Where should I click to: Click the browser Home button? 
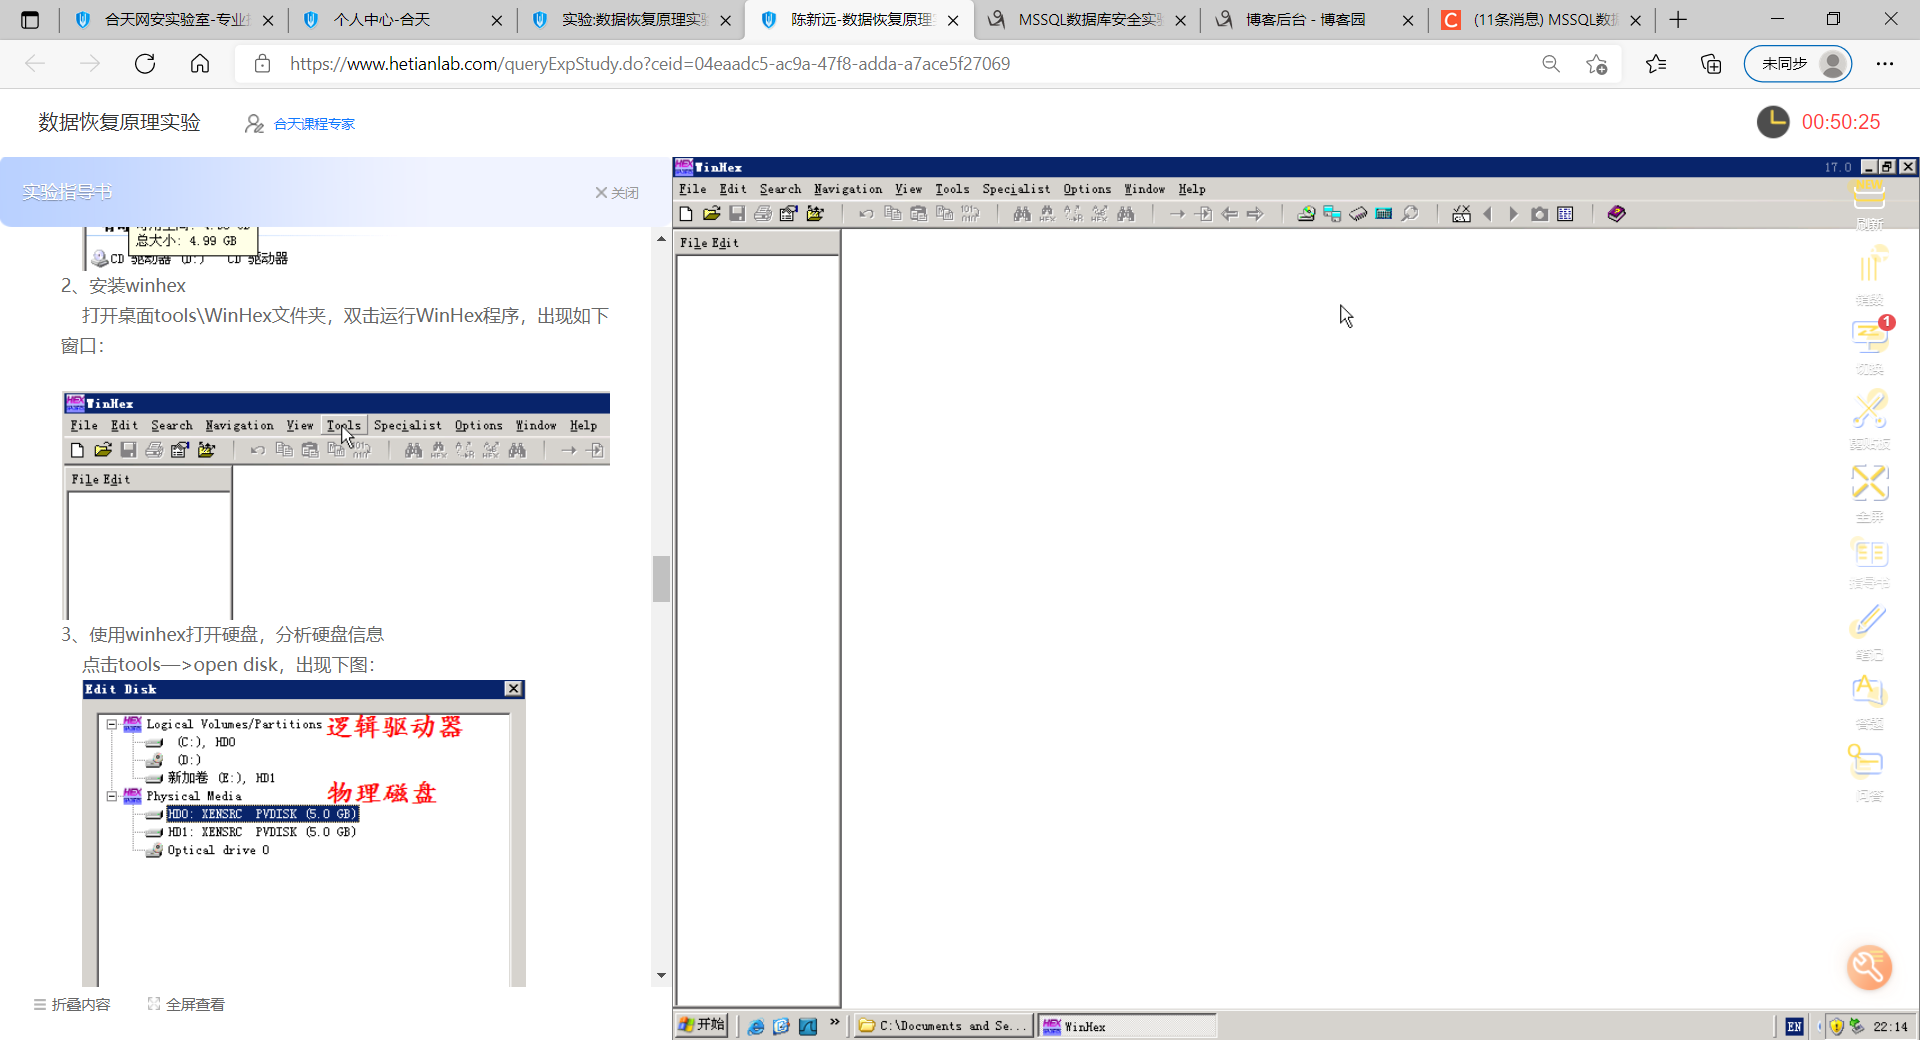[200, 64]
